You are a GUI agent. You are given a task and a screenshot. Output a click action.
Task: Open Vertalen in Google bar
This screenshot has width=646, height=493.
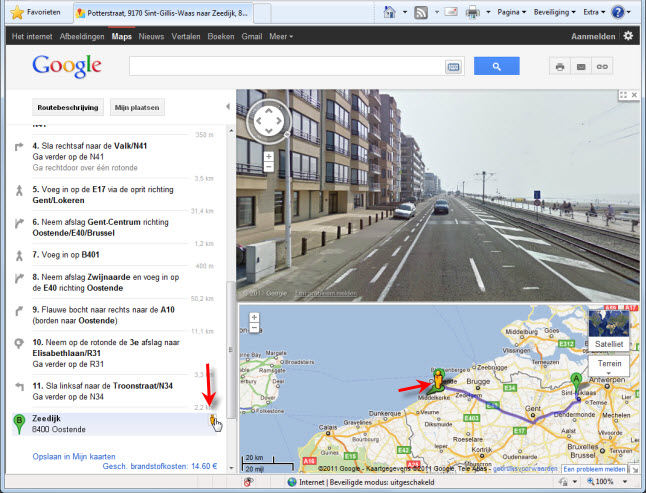[x=185, y=36]
